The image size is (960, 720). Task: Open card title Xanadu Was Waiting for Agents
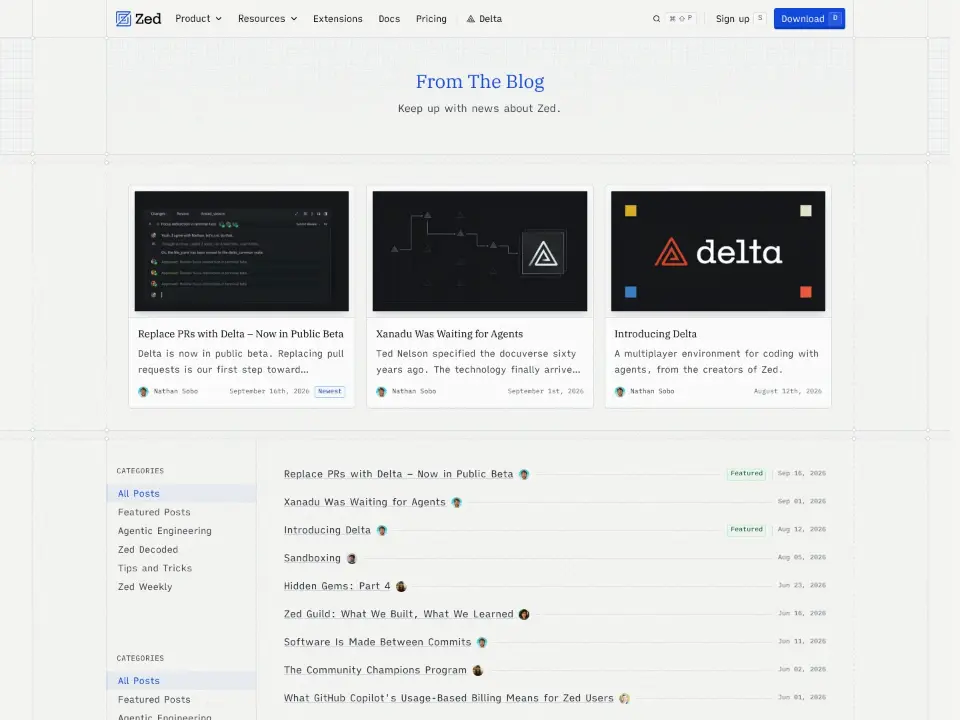pyautogui.click(x=449, y=334)
